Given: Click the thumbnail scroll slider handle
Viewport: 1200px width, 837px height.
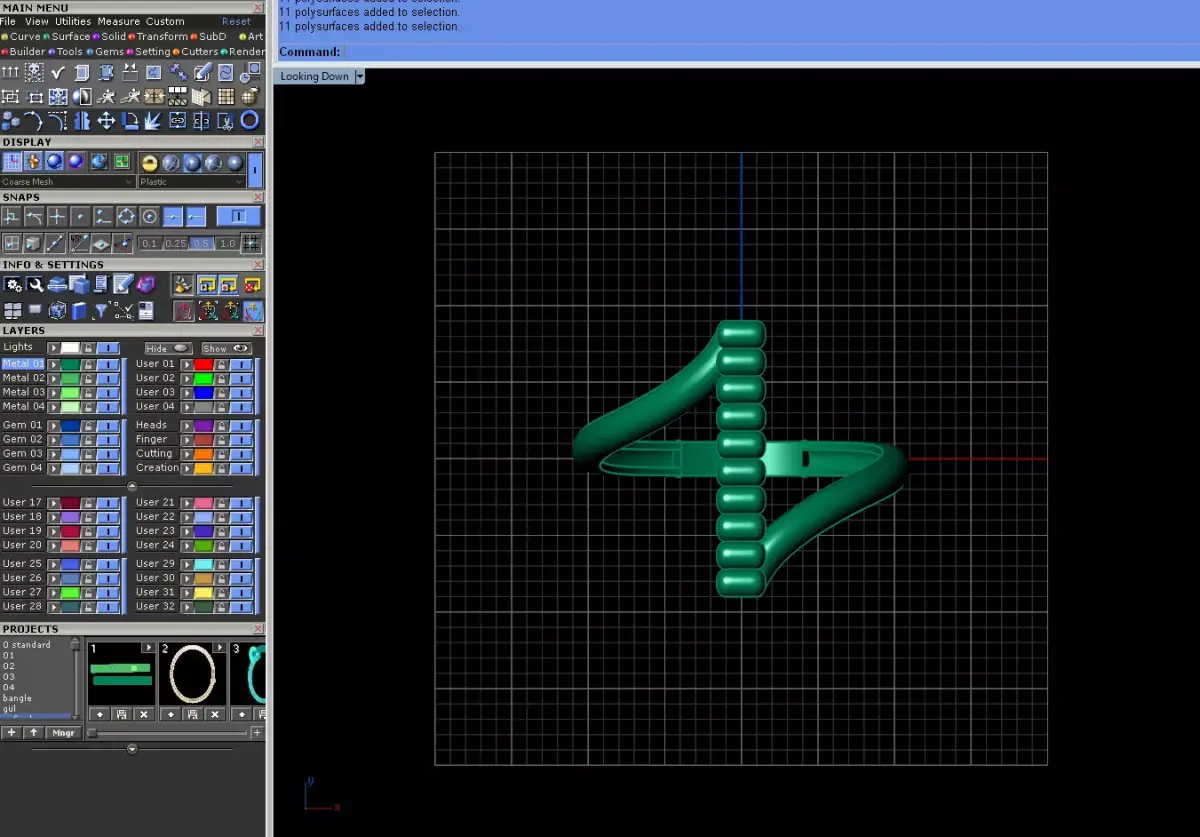Looking at the screenshot, I should 92,733.
